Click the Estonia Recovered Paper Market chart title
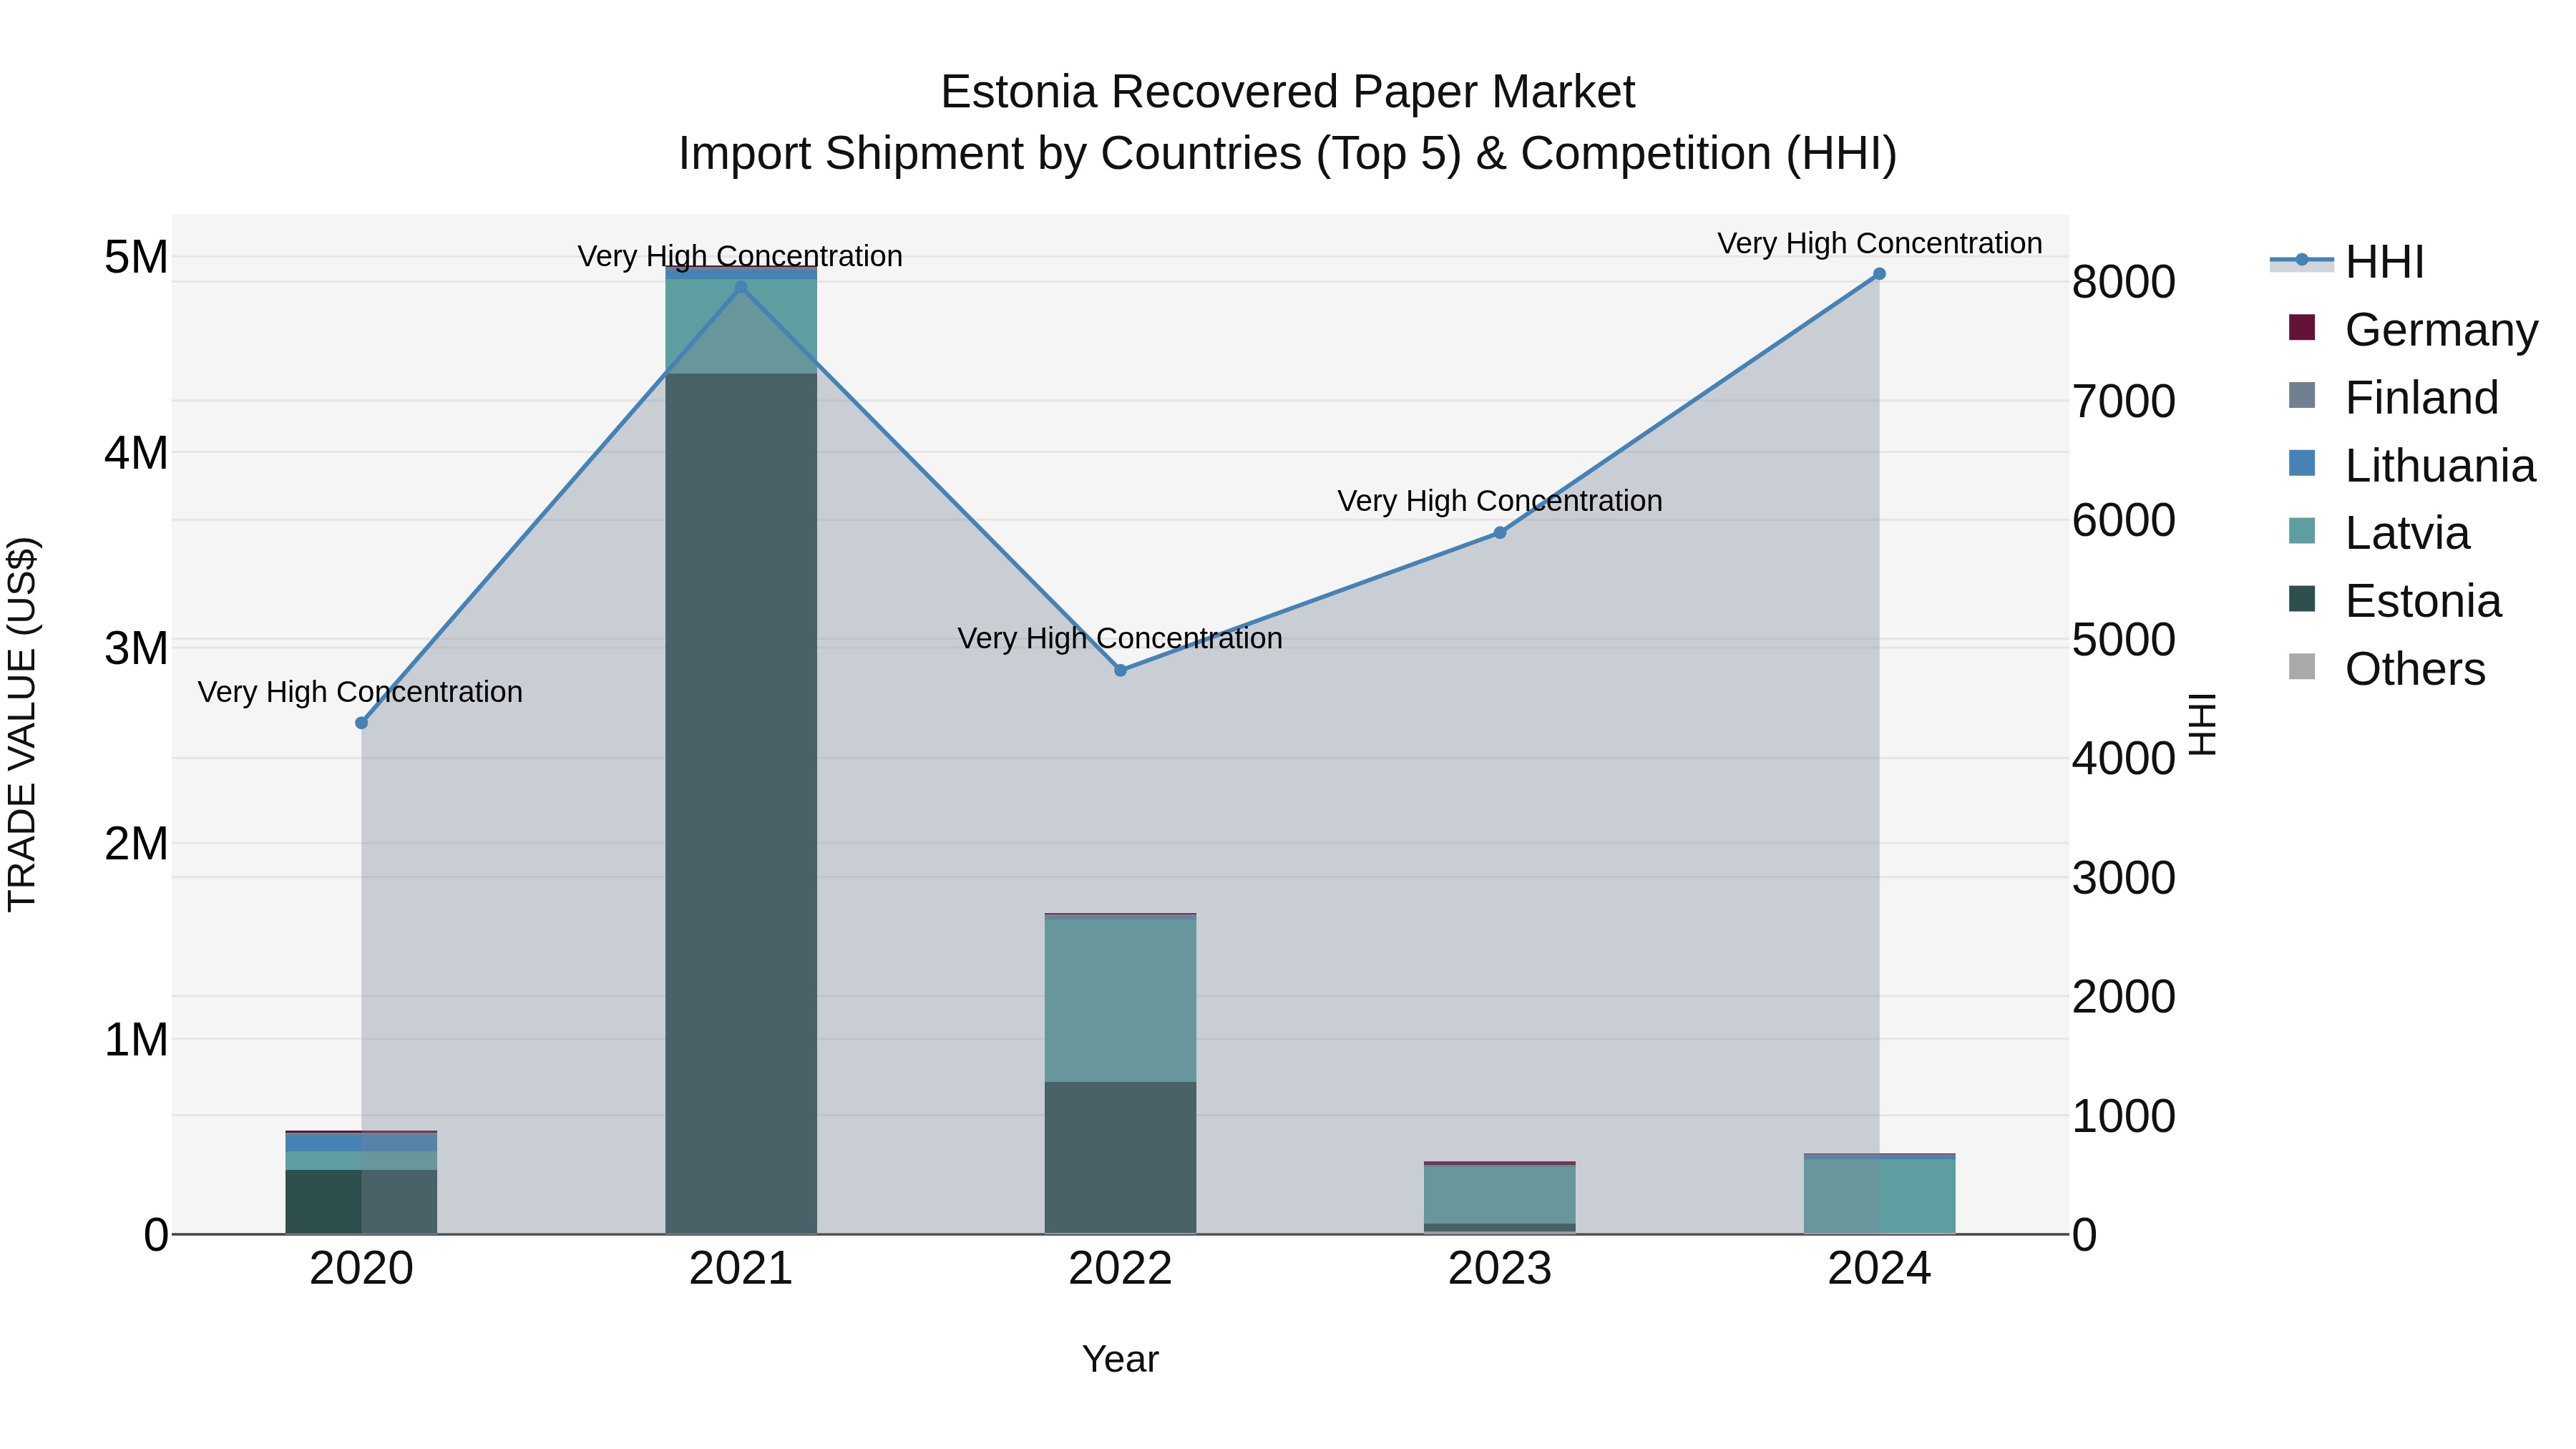The height and width of the screenshot is (1449, 2576). (x=1288, y=92)
